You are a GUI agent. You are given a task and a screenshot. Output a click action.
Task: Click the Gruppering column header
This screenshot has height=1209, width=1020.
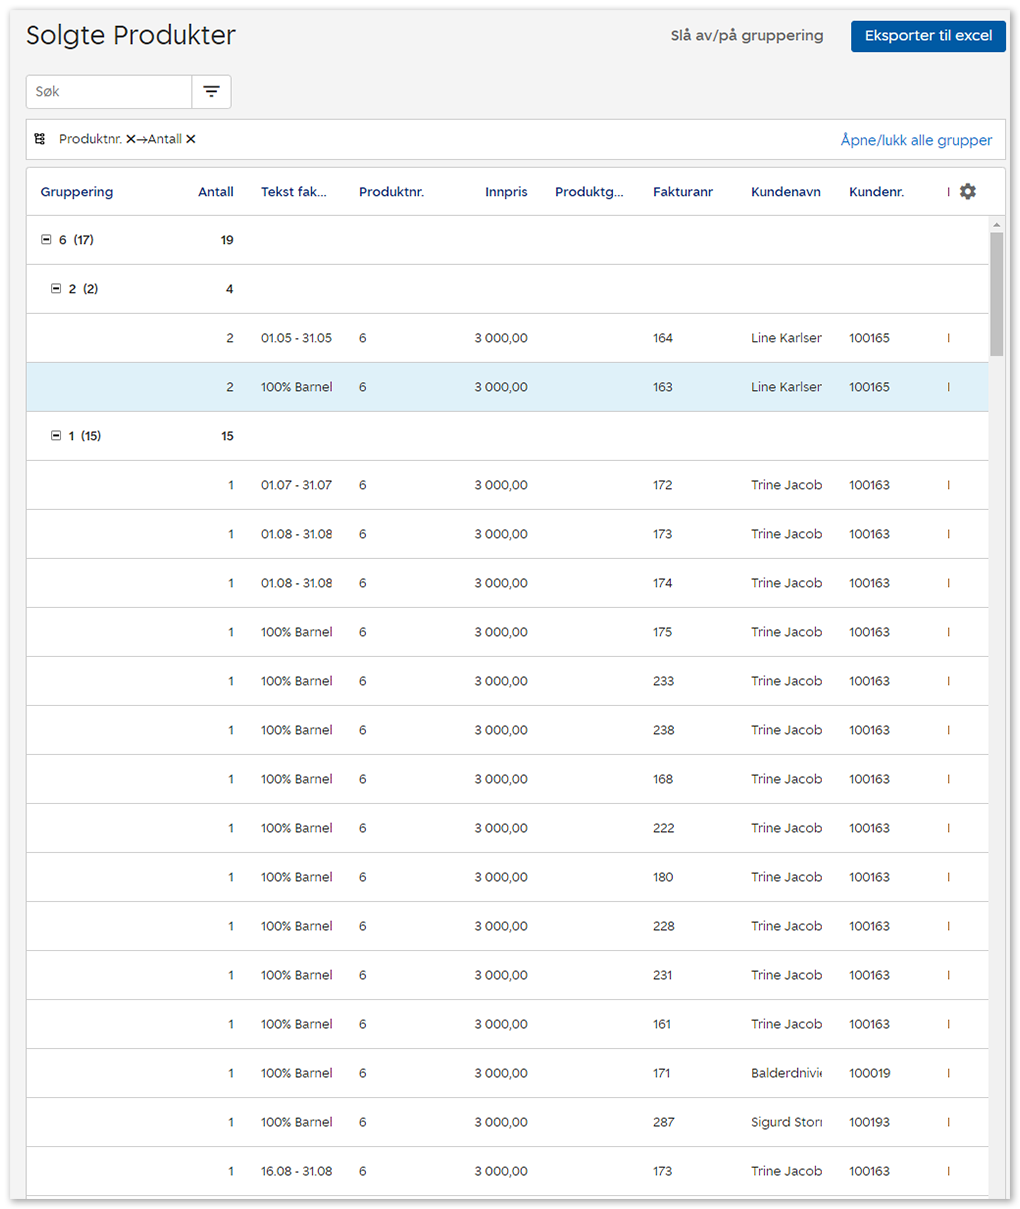pyautogui.click(x=77, y=192)
